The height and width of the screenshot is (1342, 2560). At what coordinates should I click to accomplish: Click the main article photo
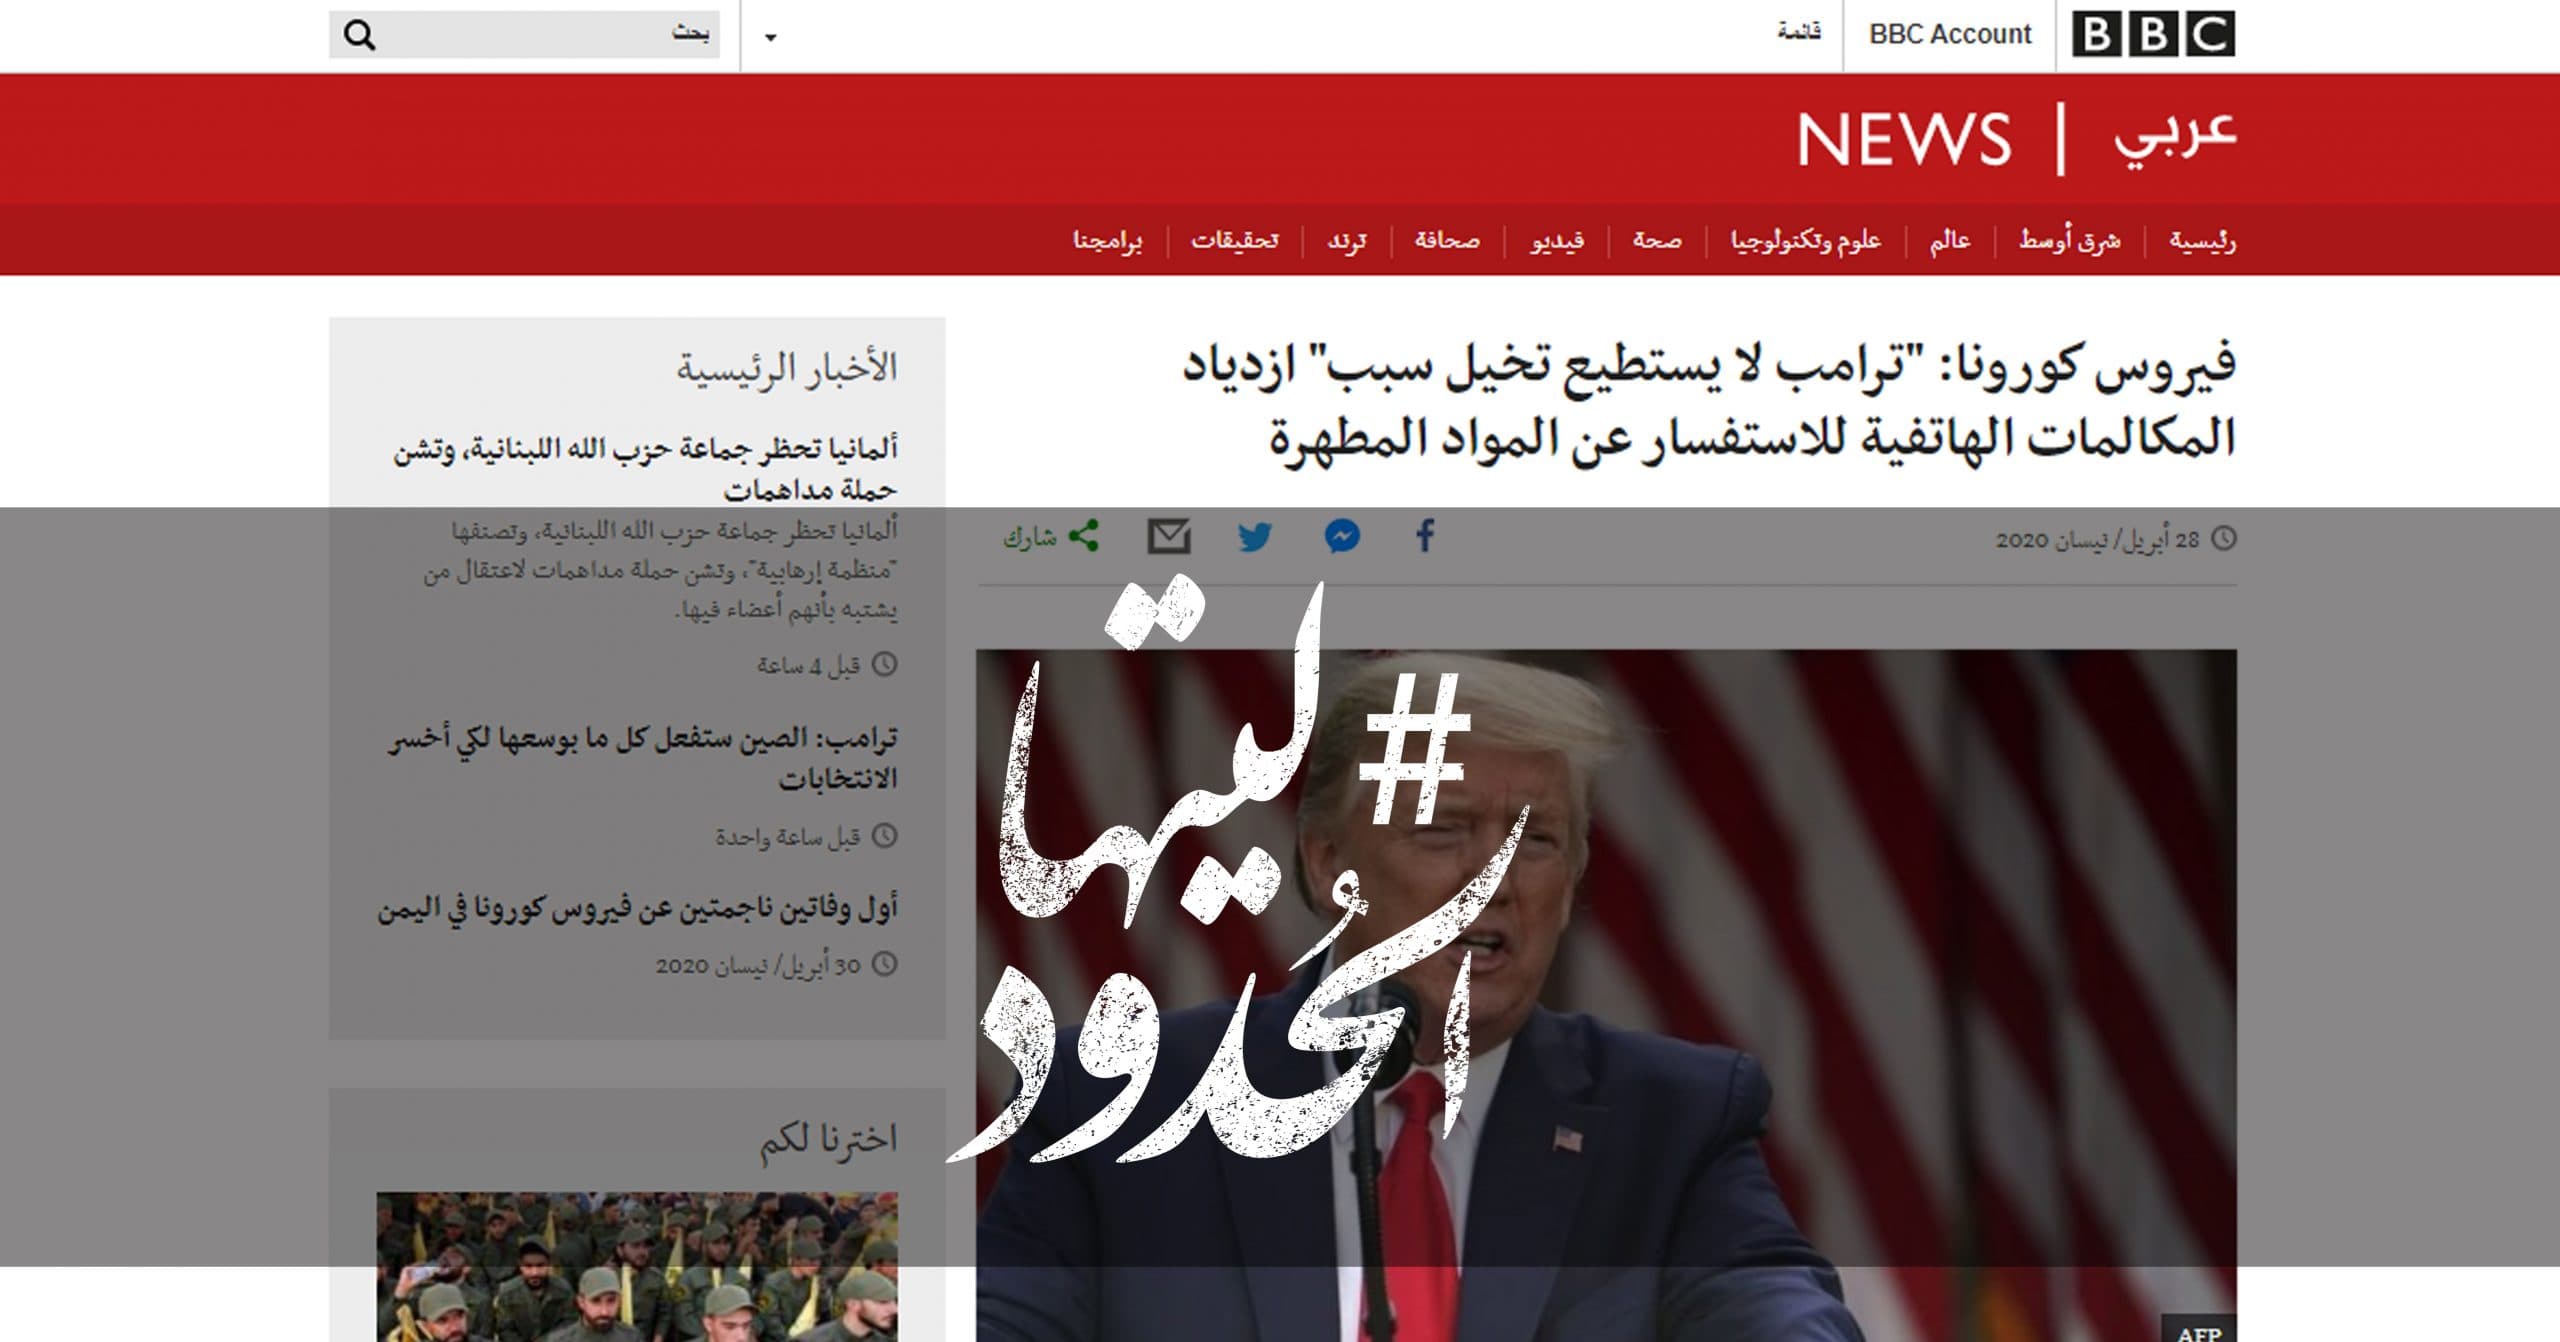(1606, 995)
